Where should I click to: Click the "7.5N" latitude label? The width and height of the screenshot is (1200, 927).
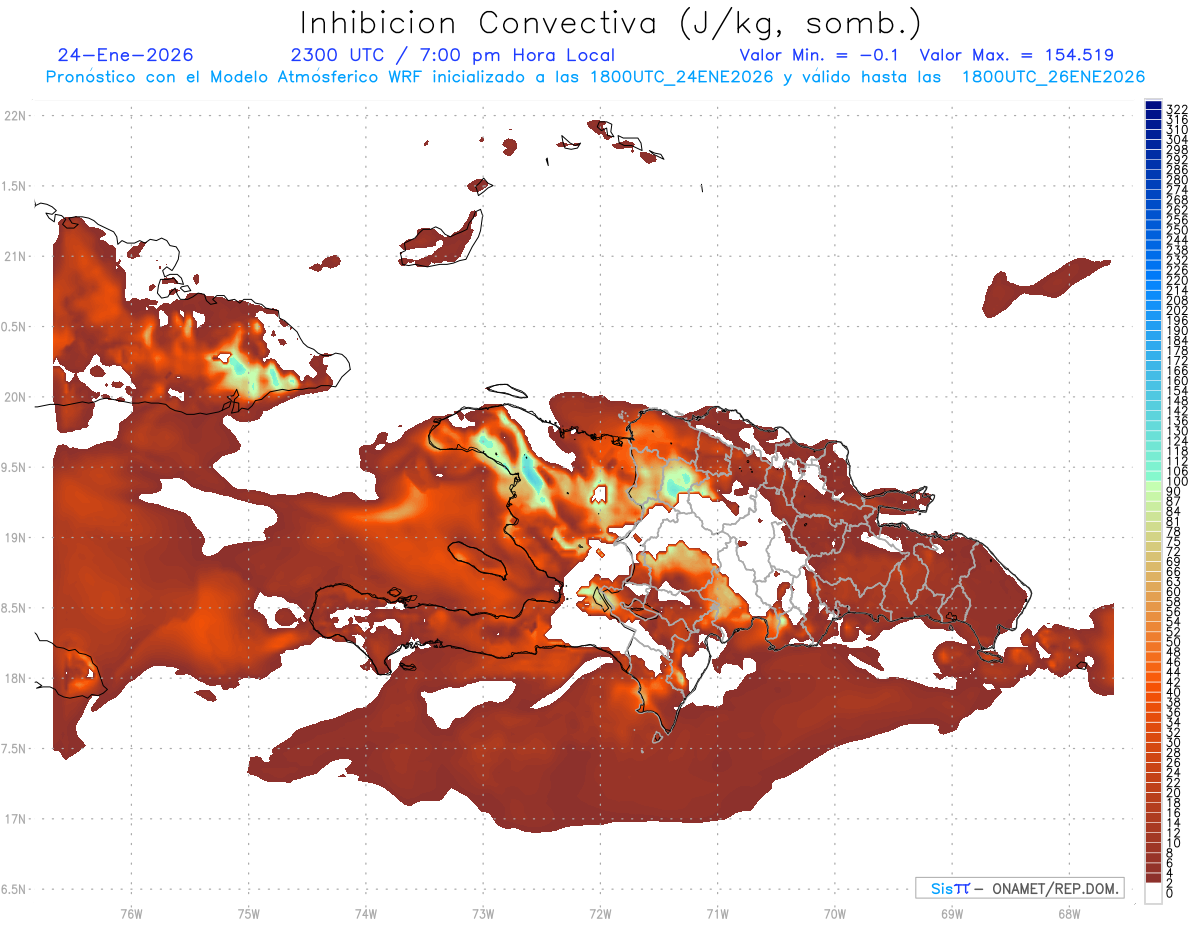pos(14,749)
